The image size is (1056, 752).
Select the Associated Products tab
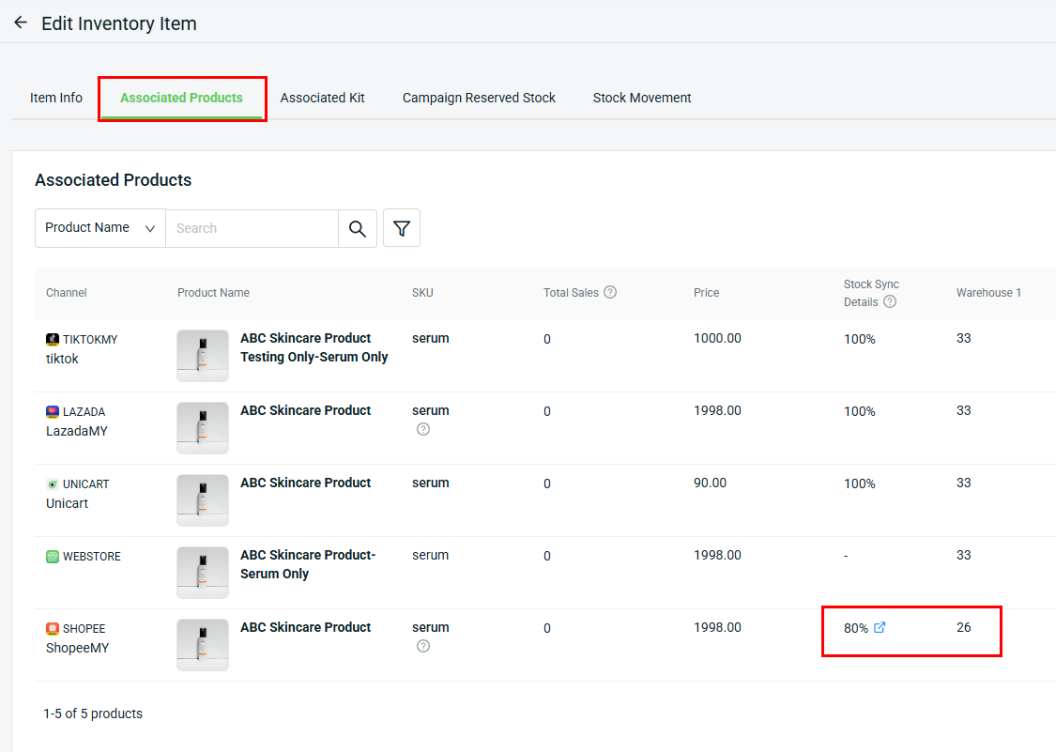[x=181, y=98]
